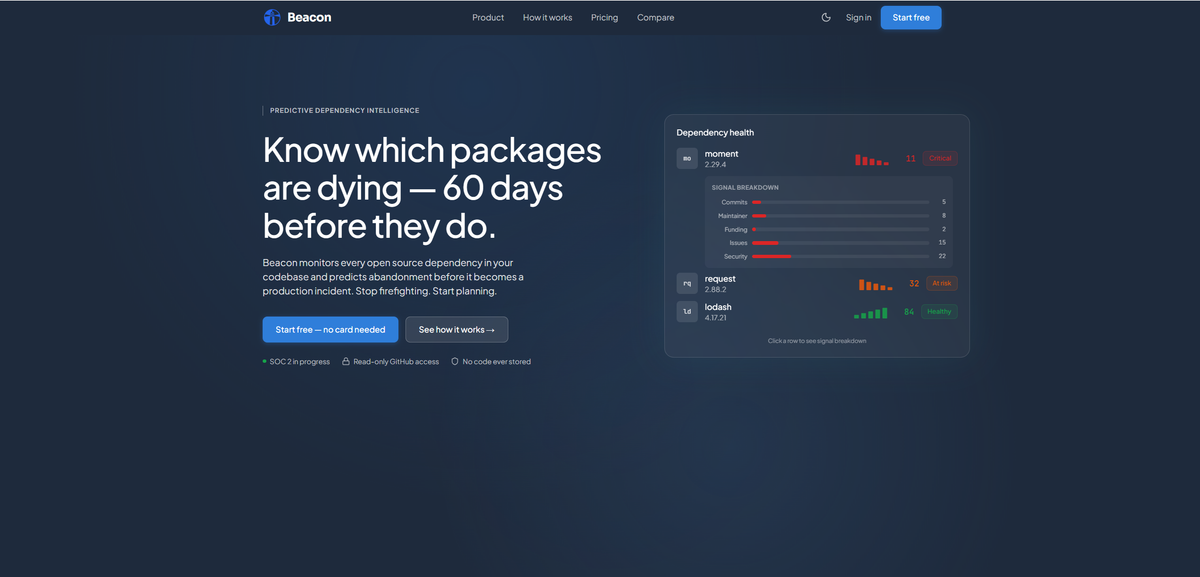Open the Compare nav link
Image resolution: width=1200 pixels, height=577 pixels.
tap(656, 17)
